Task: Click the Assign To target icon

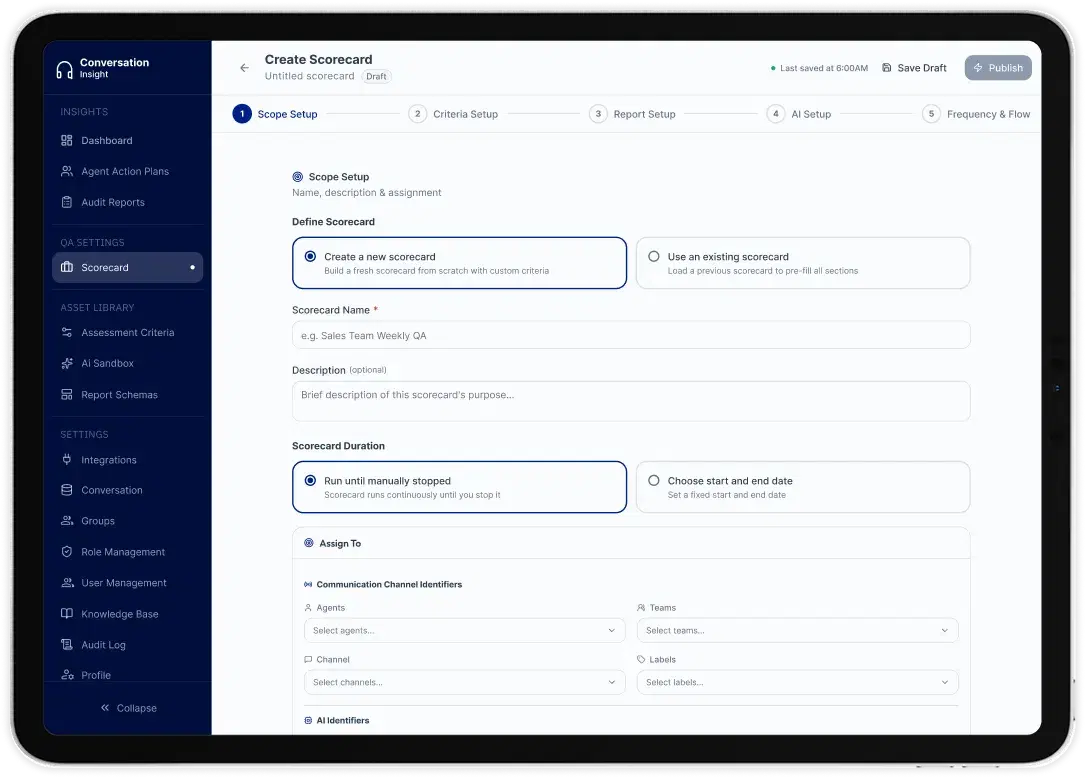Action: point(309,543)
